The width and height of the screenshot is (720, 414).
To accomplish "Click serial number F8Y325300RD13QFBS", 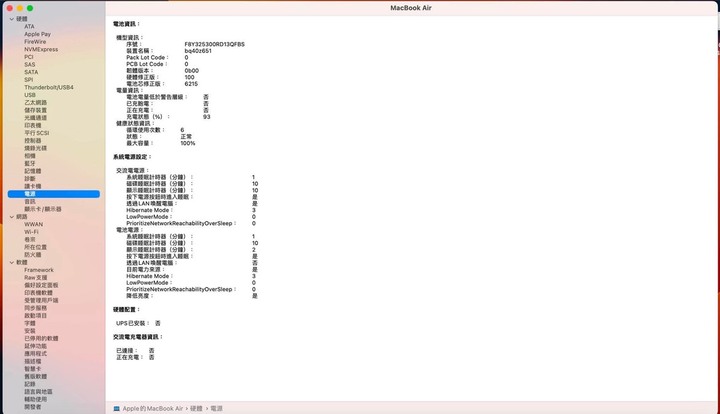I will click(x=214, y=45).
